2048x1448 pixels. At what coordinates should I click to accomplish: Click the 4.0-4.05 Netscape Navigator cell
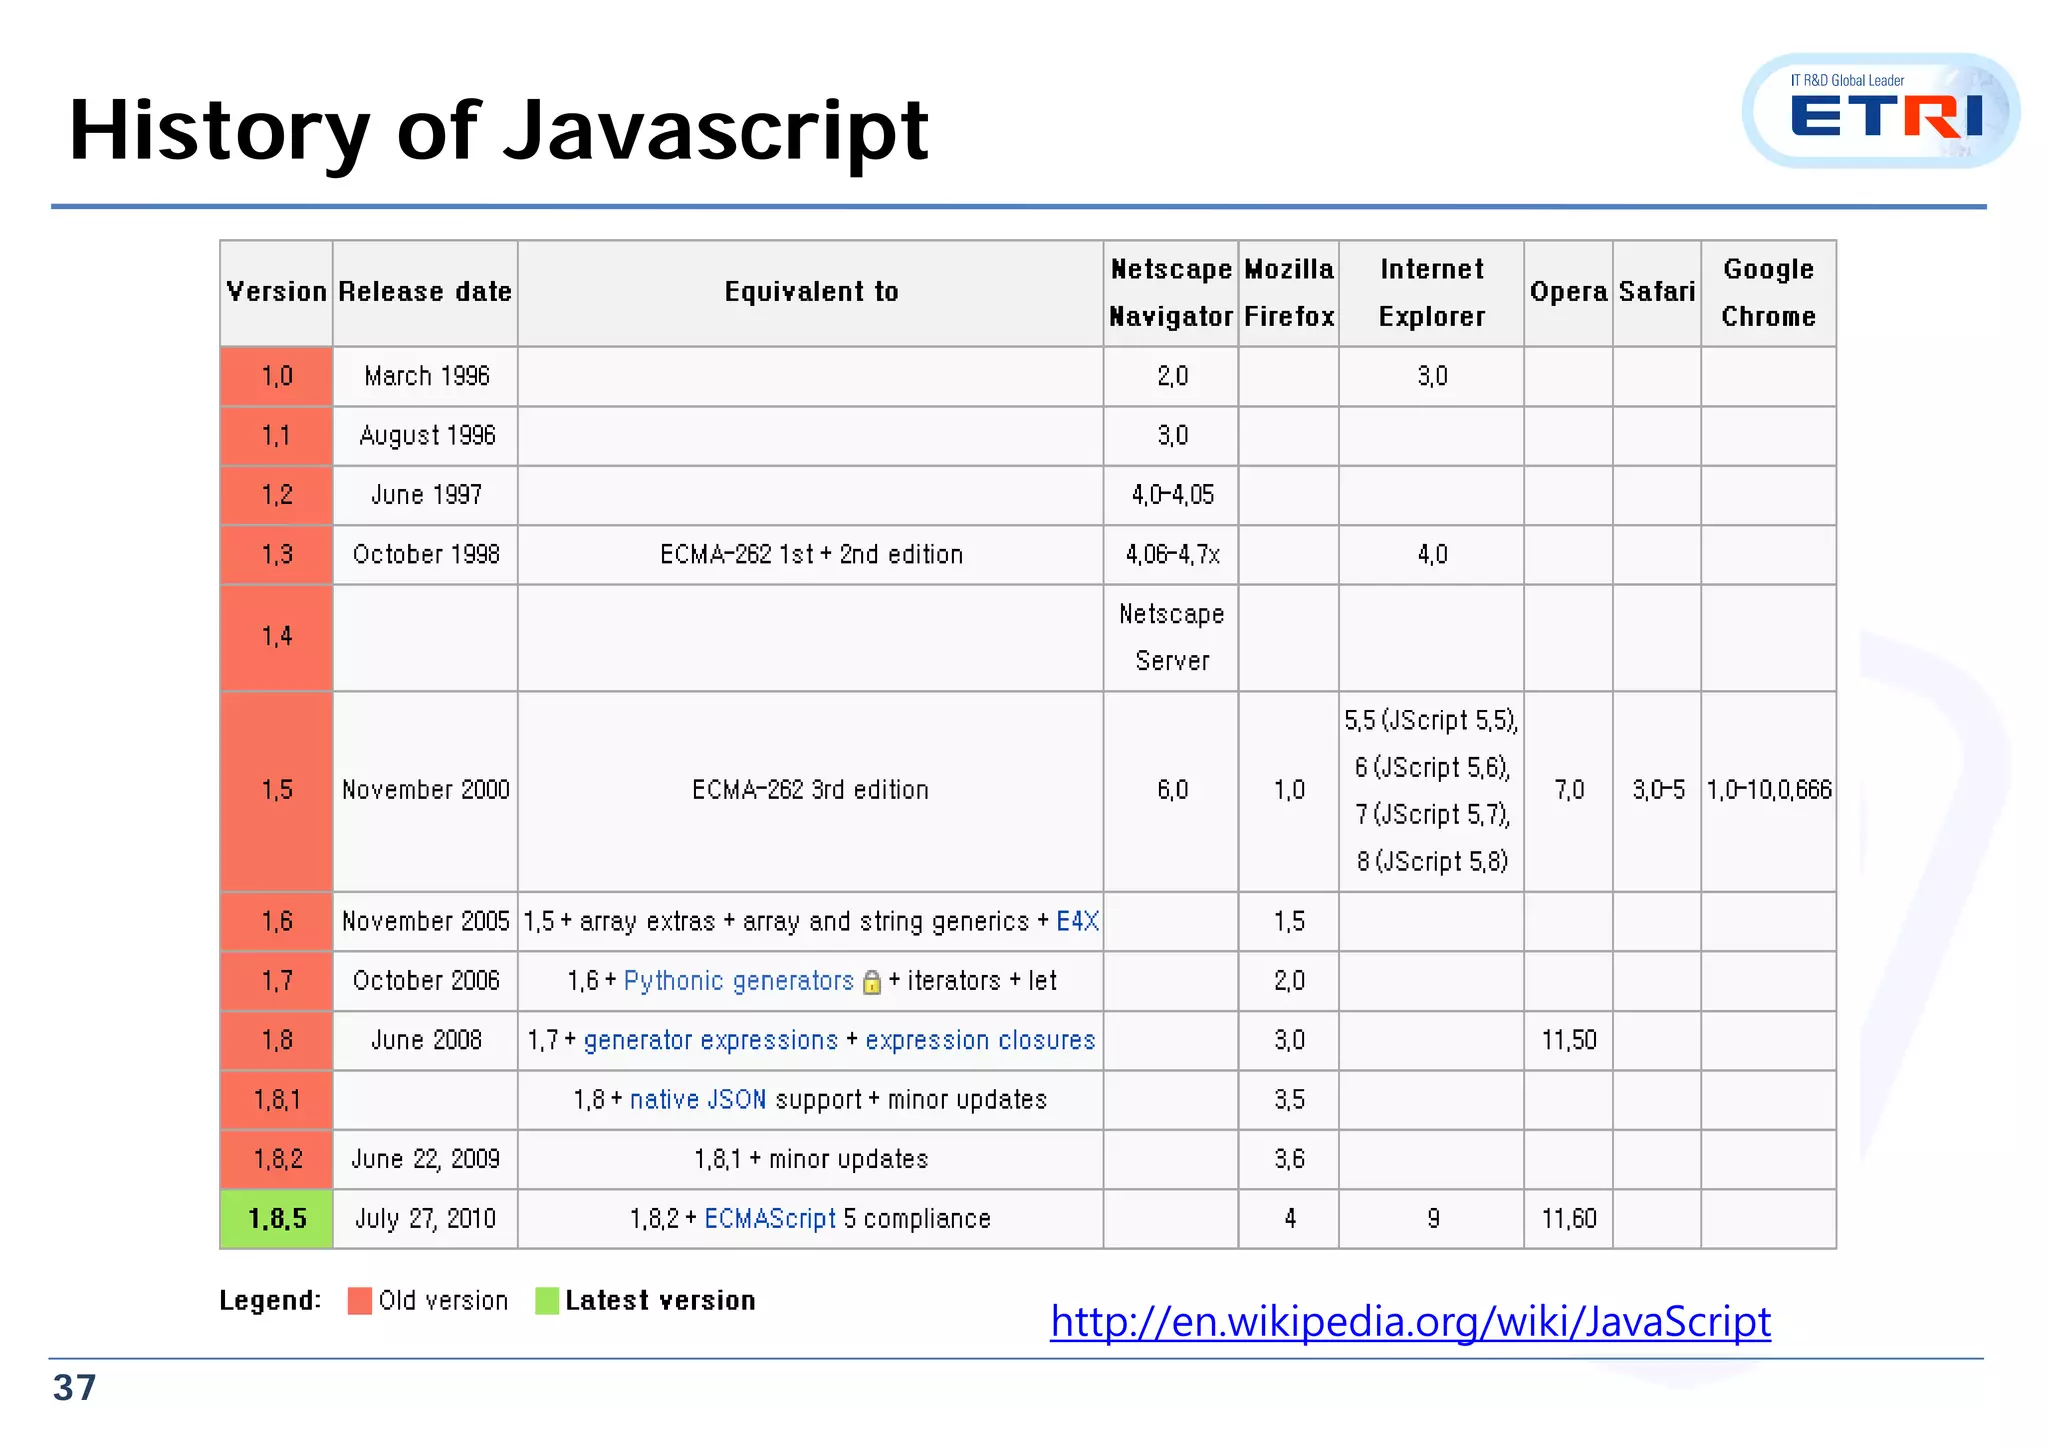(x=1171, y=495)
